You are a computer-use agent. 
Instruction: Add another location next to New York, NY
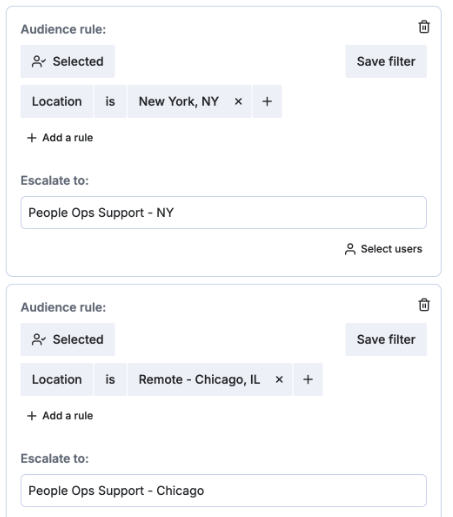coord(267,101)
